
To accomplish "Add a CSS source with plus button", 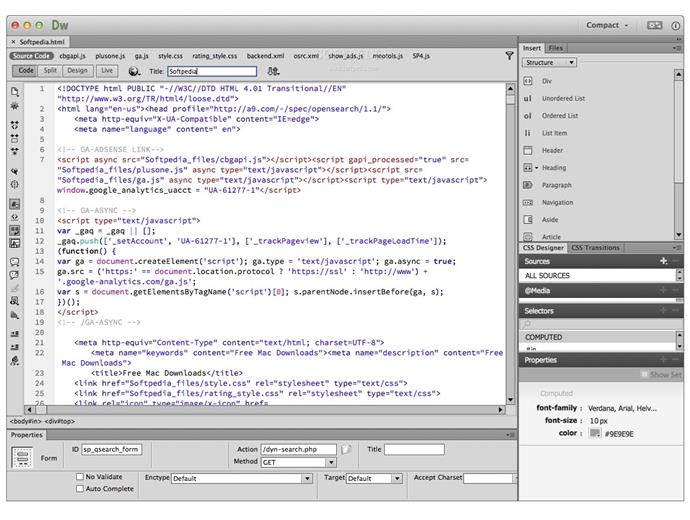I will 664,261.
